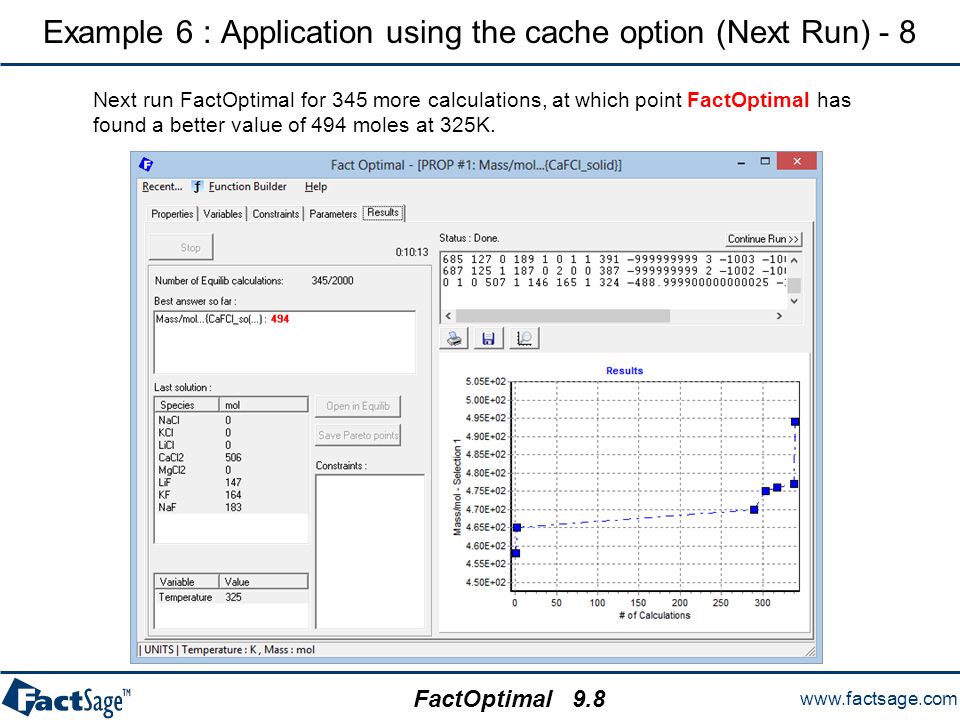Image resolution: width=960 pixels, height=720 pixels.
Task: Click the Value column header
Action: (263, 582)
